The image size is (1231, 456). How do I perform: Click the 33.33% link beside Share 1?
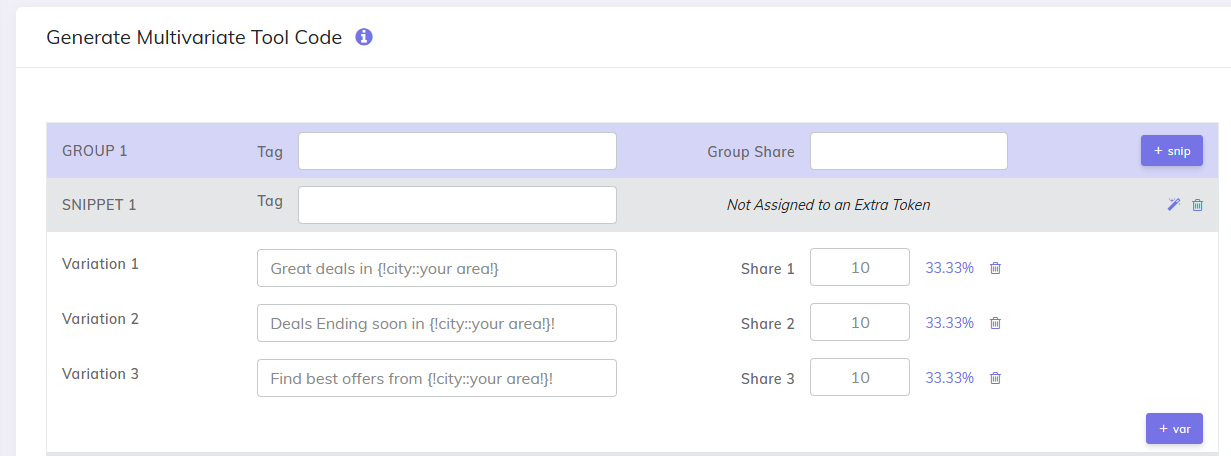(x=949, y=268)
